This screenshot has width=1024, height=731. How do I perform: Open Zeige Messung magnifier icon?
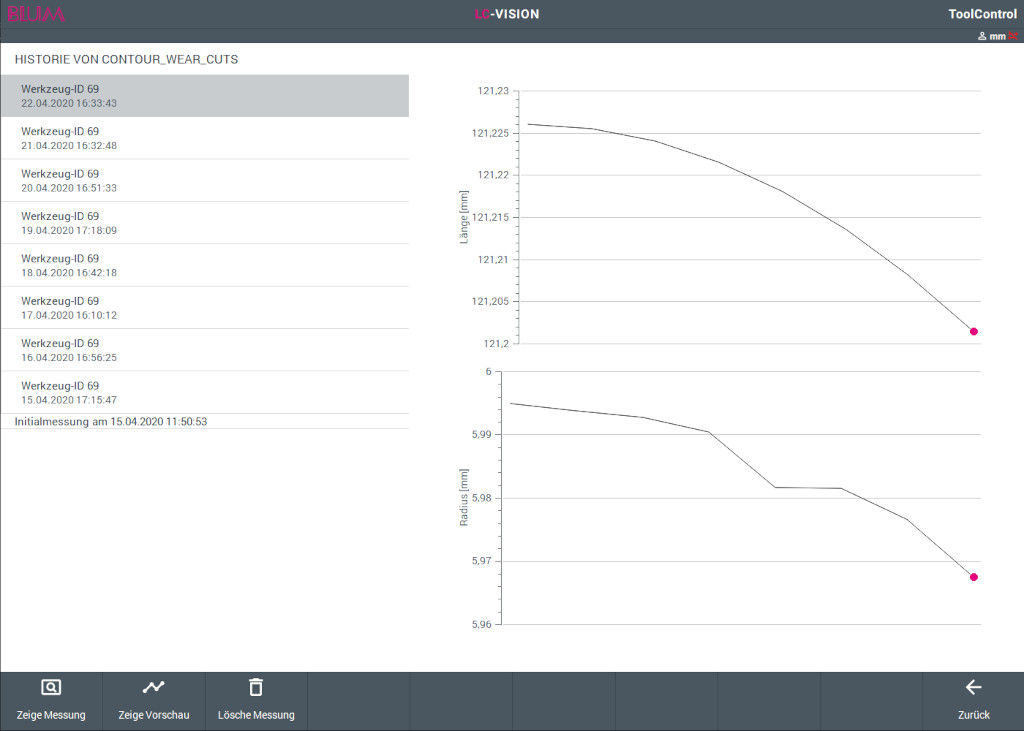pyautogui.click(x=51, y=687)
